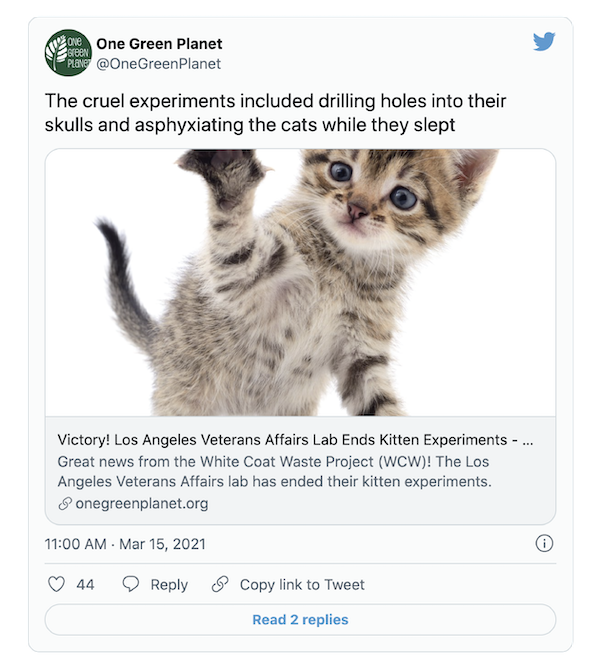Open the One Green Planet display name
This screenshot has height=670, width=600.
[x=159, y=44]
